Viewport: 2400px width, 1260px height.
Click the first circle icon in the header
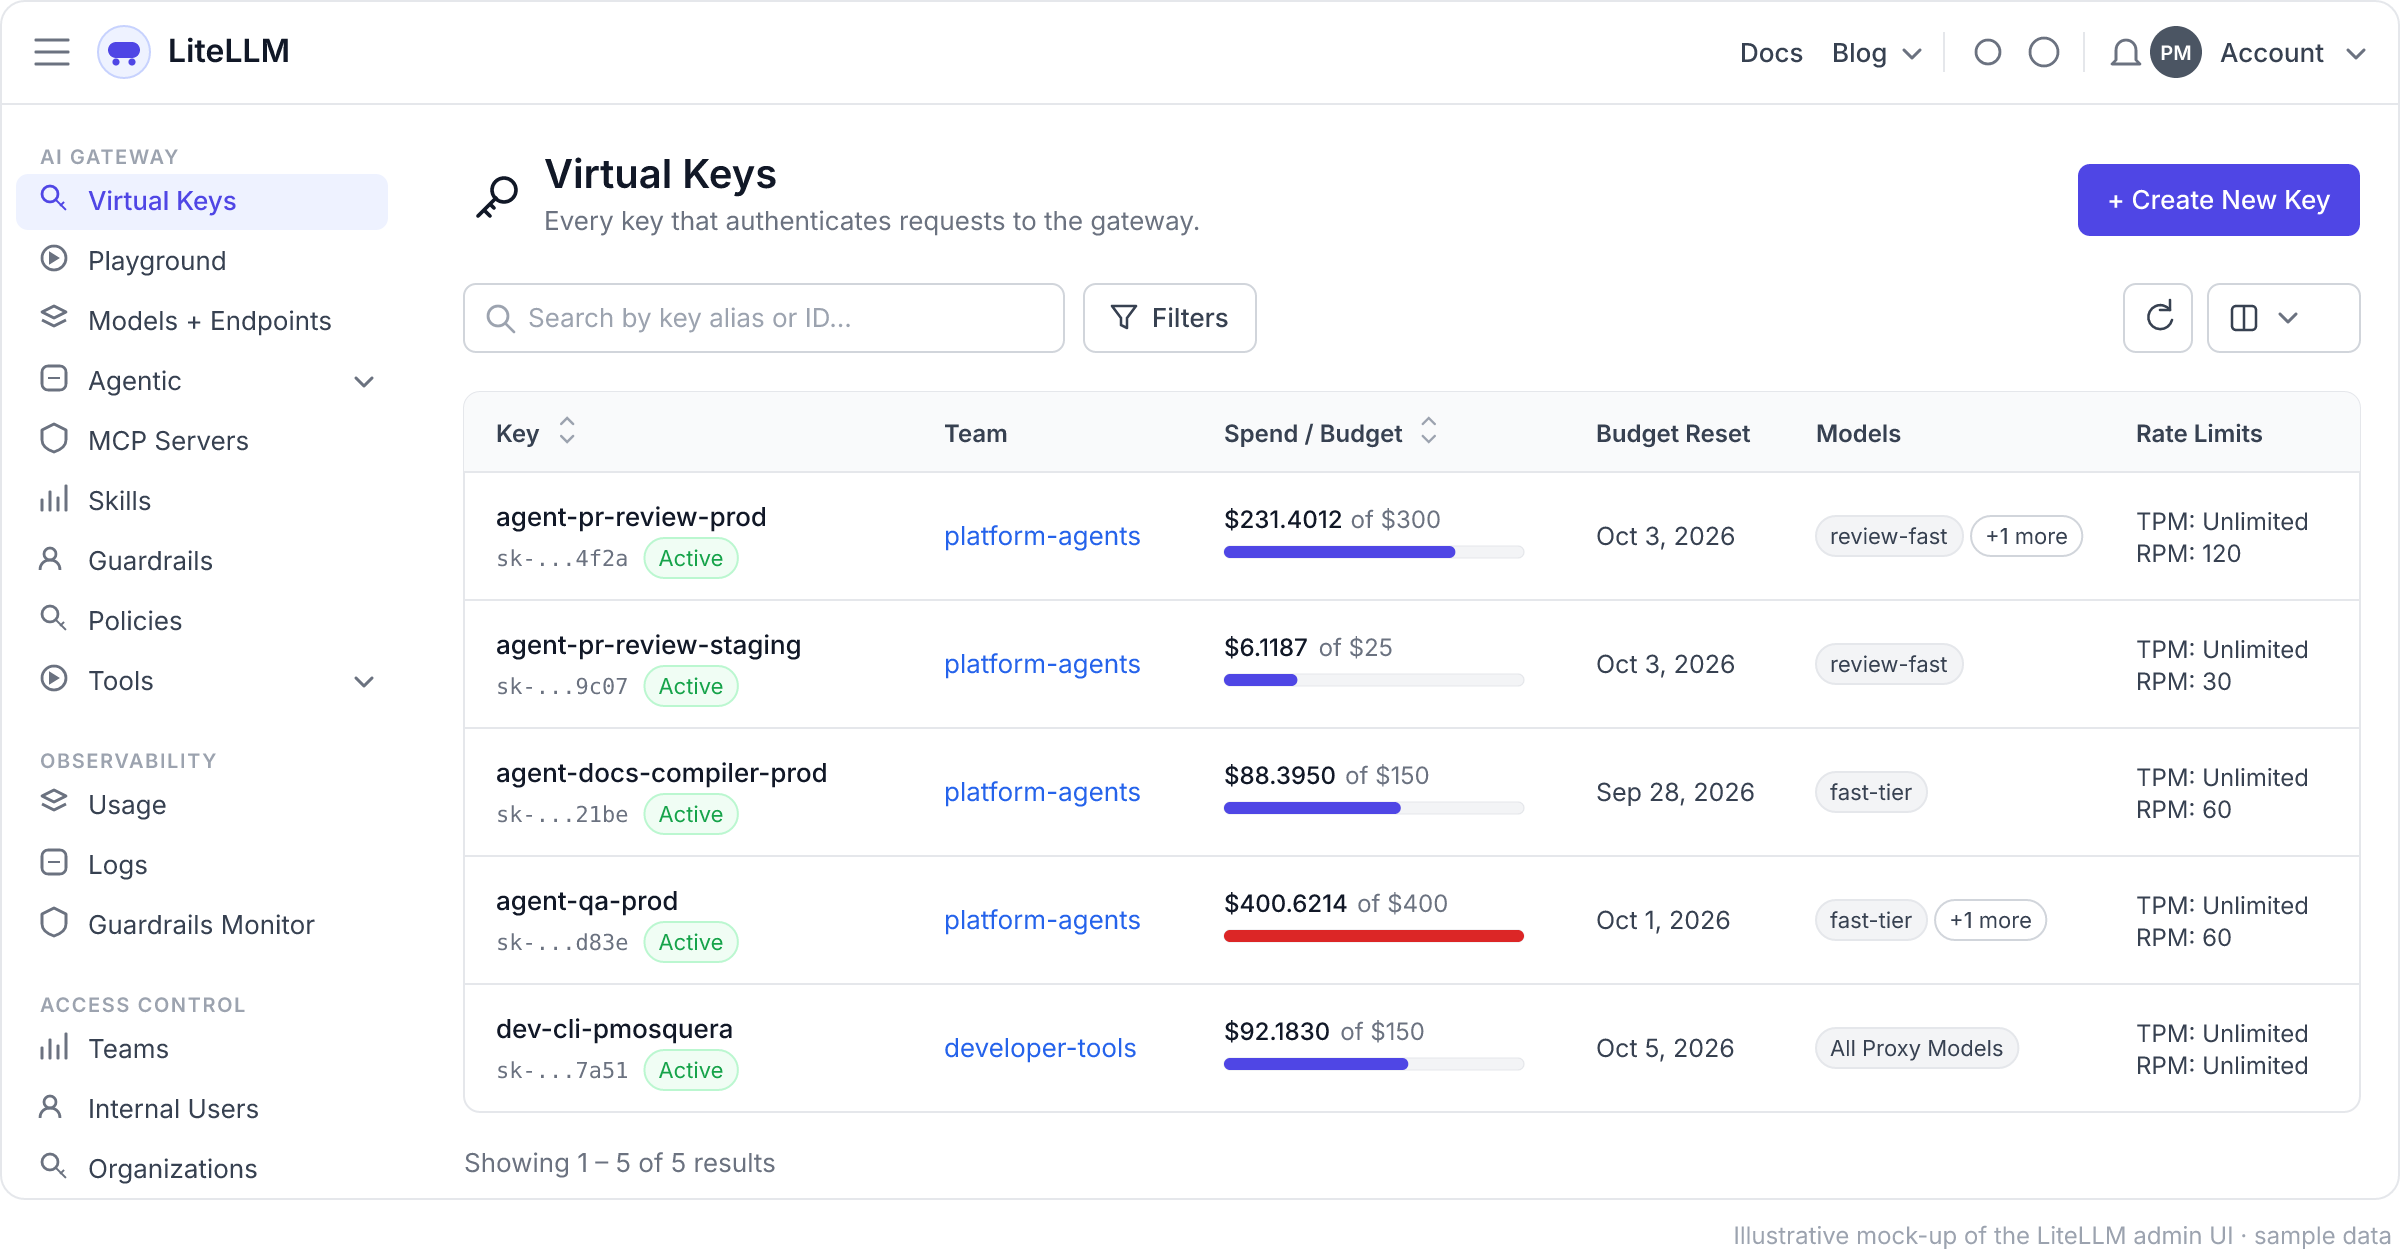[1988, 52]
